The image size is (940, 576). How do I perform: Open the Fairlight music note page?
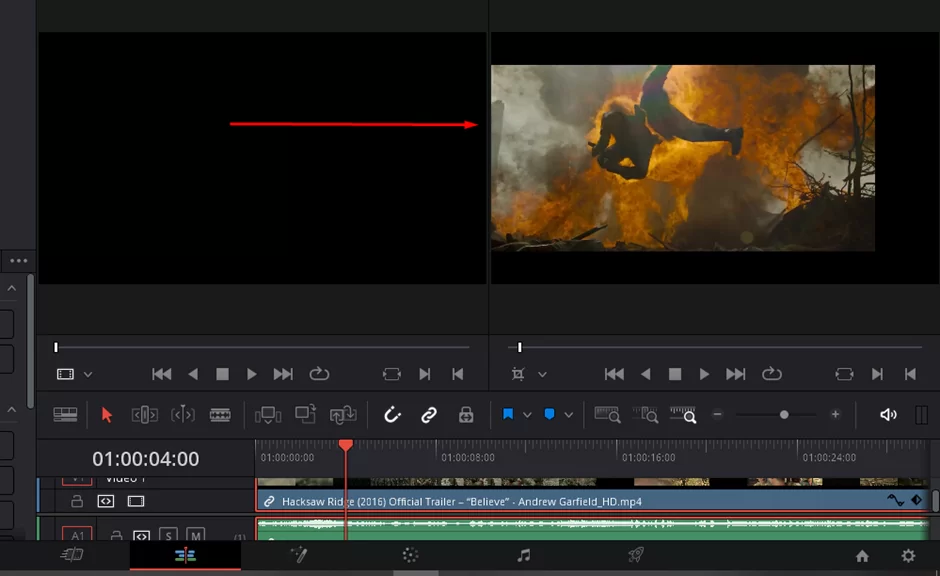coord(523,556)
